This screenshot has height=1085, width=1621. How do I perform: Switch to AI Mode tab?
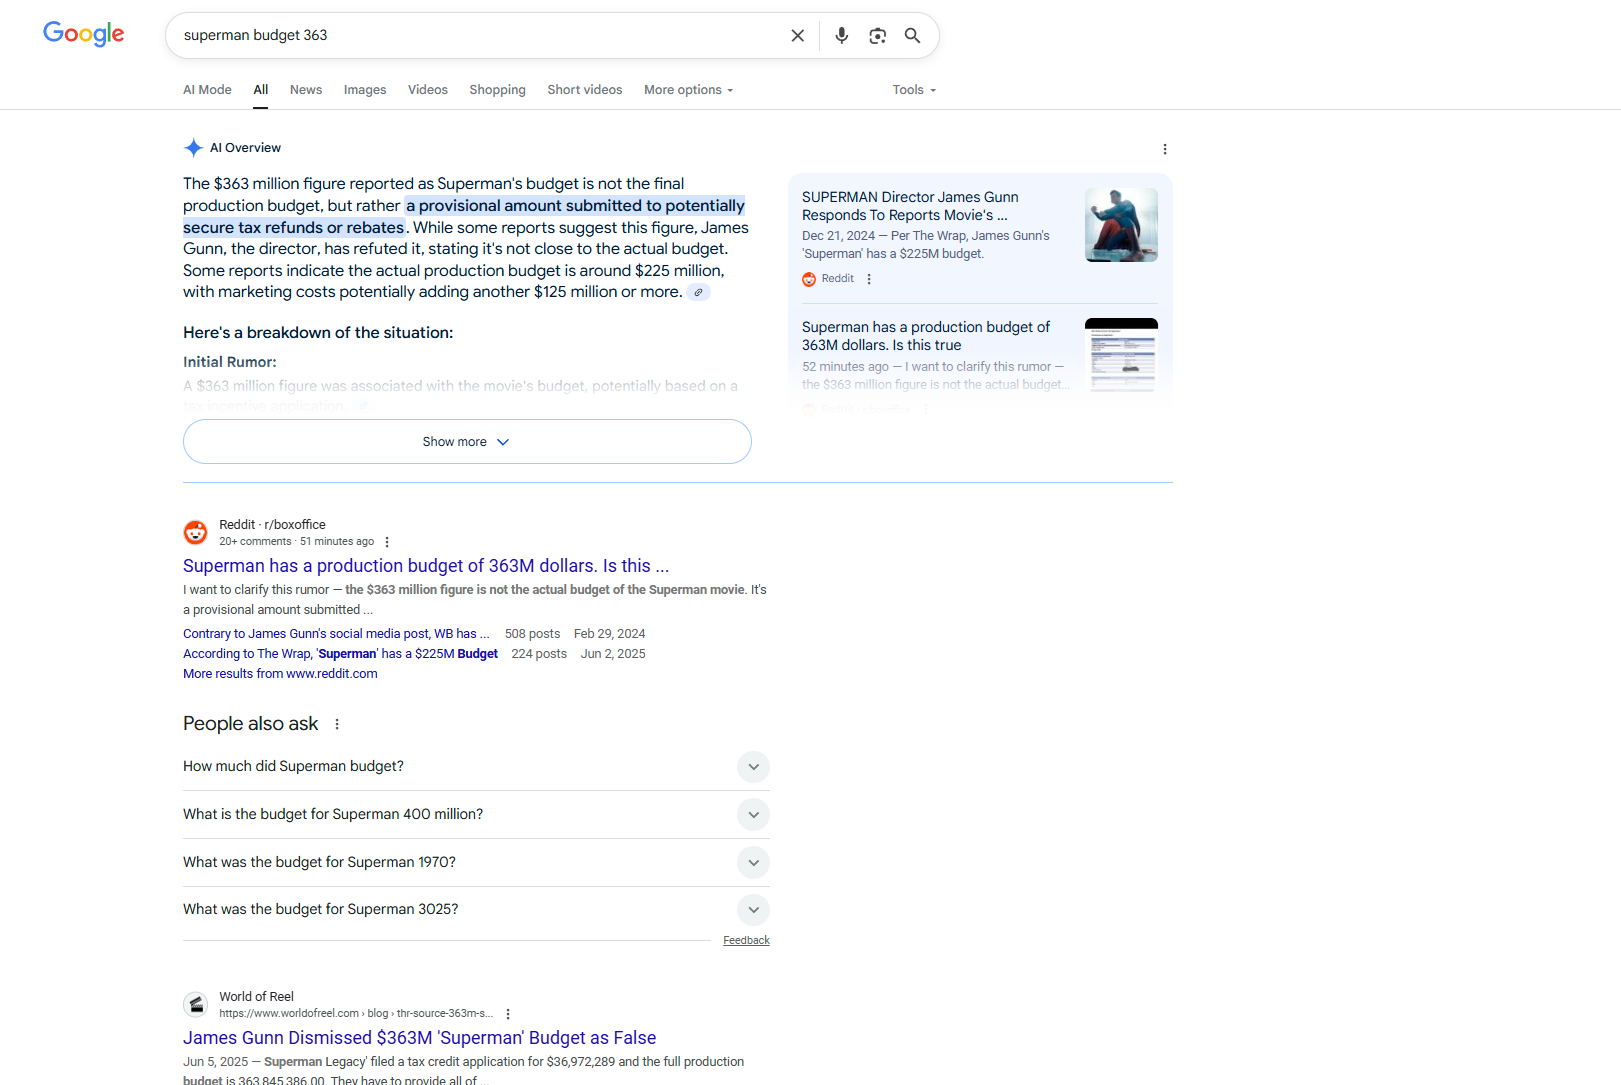(207, 90)
